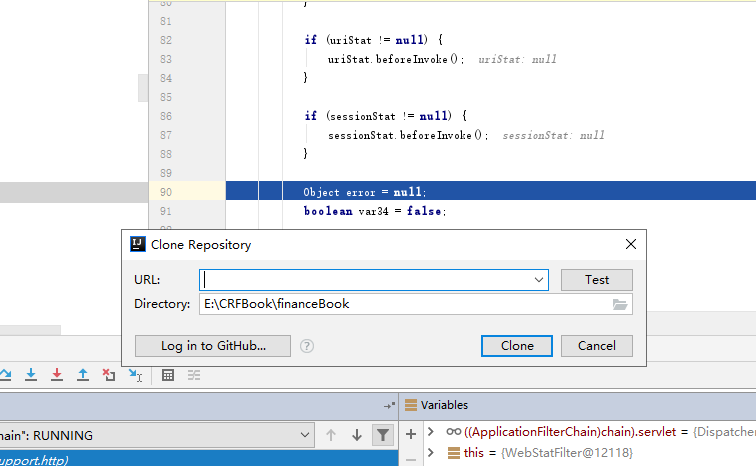
Task: Click the restore layout pin icon
Action: (x=389, y=406)
